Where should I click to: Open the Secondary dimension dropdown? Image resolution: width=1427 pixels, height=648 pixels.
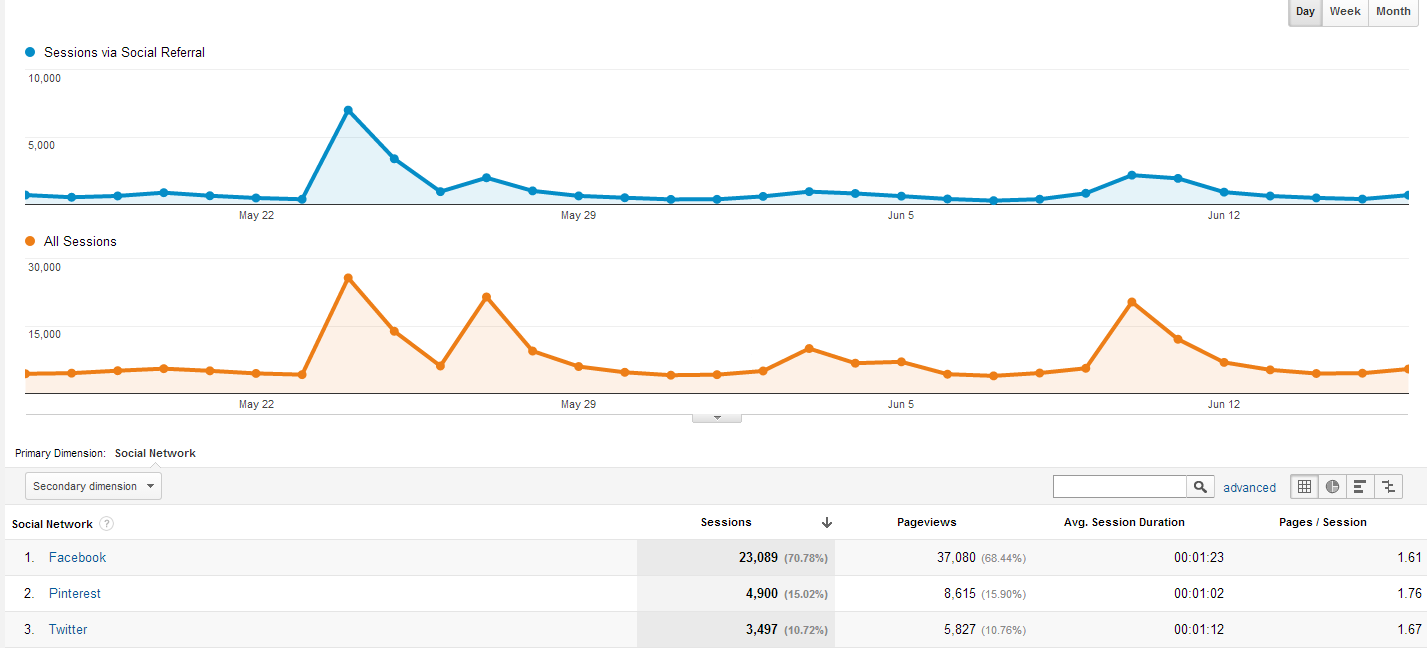[93, 486]
